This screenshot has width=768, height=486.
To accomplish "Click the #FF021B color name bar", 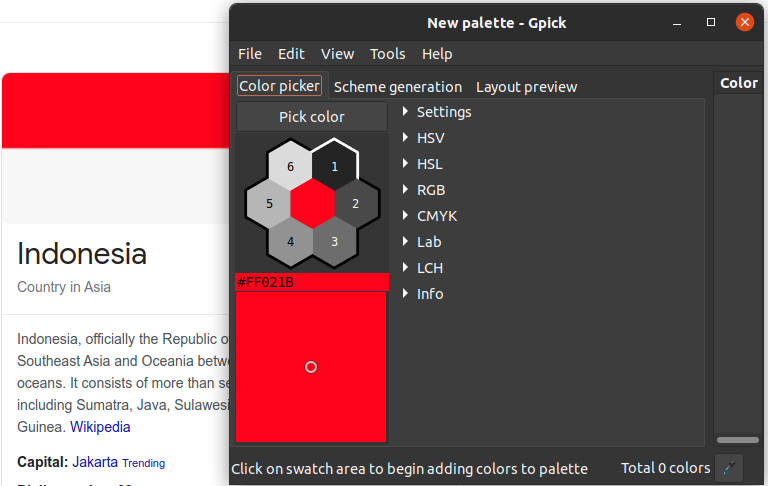I will pyautogui.click(x=312, y=282).
